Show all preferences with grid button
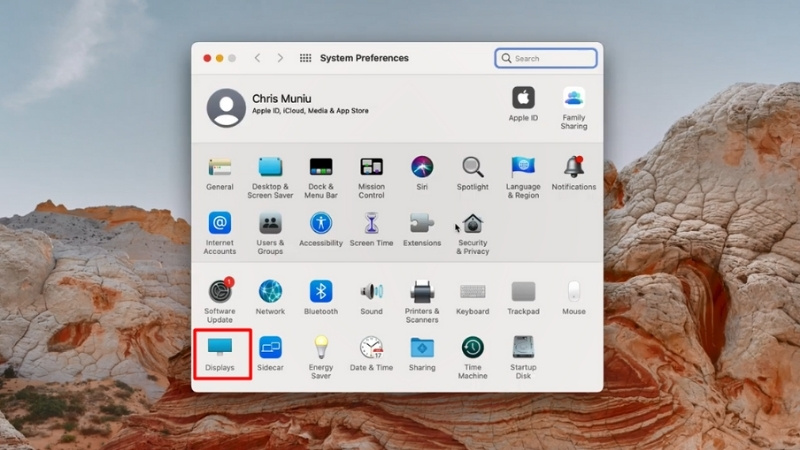 pyautogui.click(x=305, y=58)
